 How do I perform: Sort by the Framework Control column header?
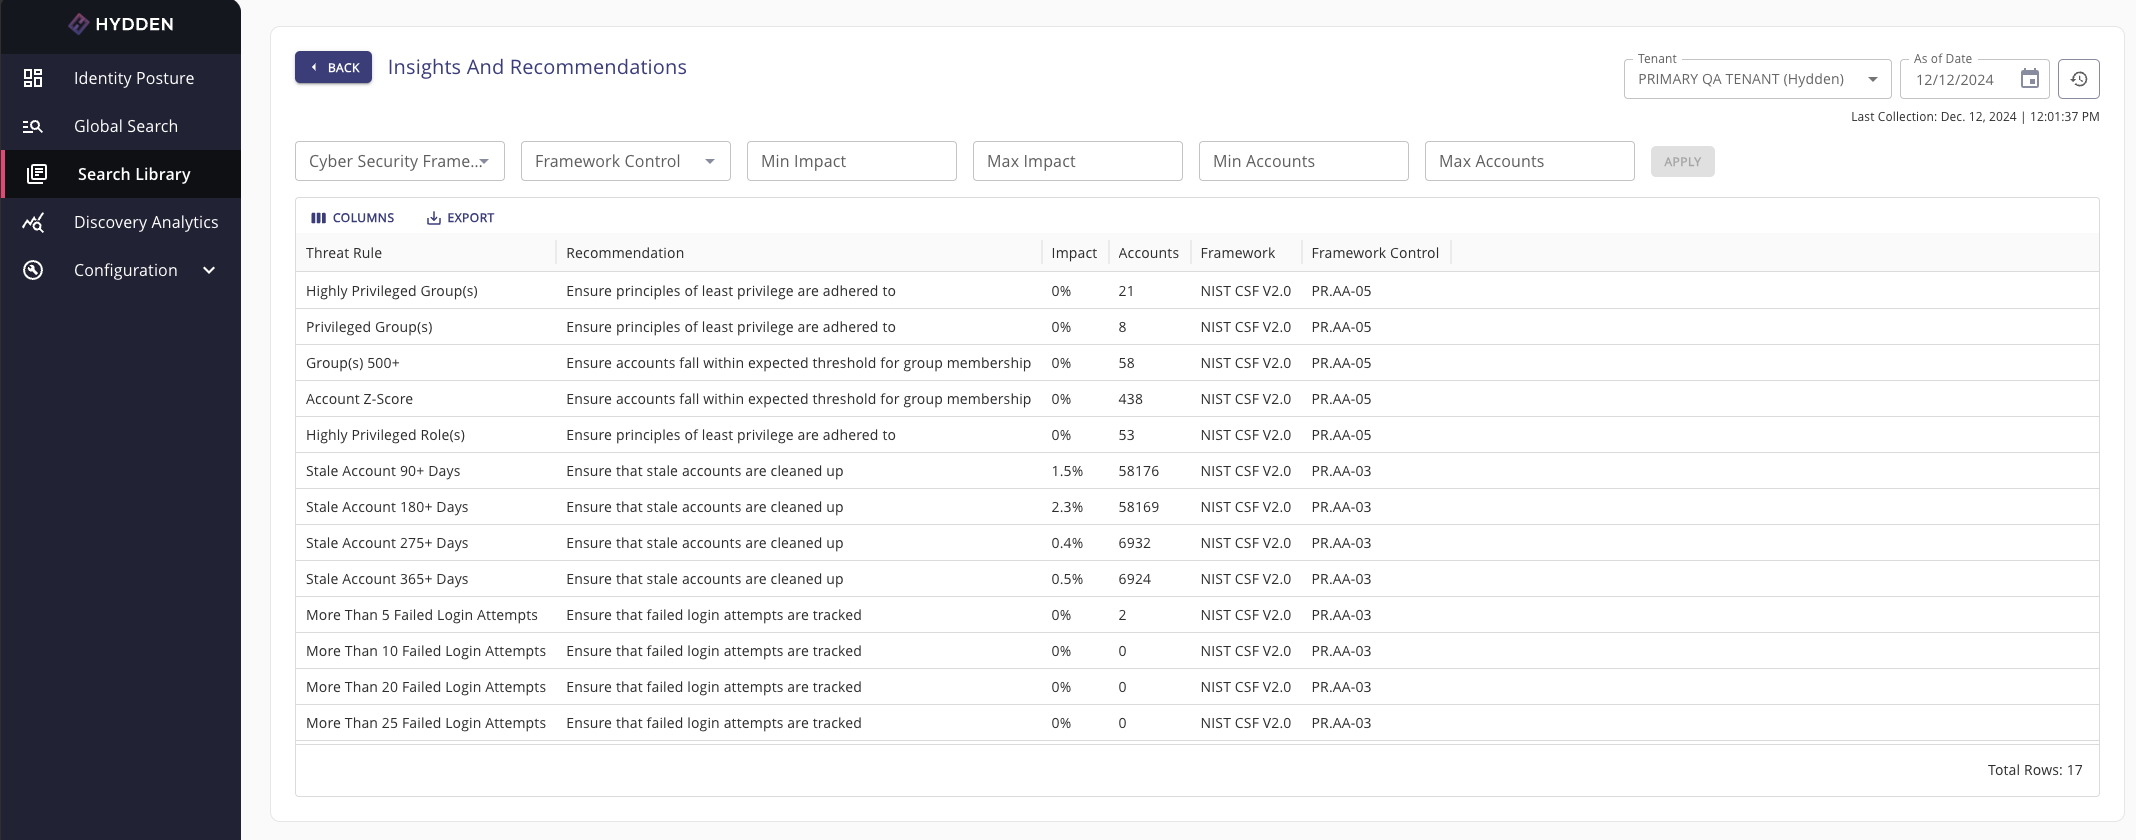pyautogui.click(x=1375, y=253)
